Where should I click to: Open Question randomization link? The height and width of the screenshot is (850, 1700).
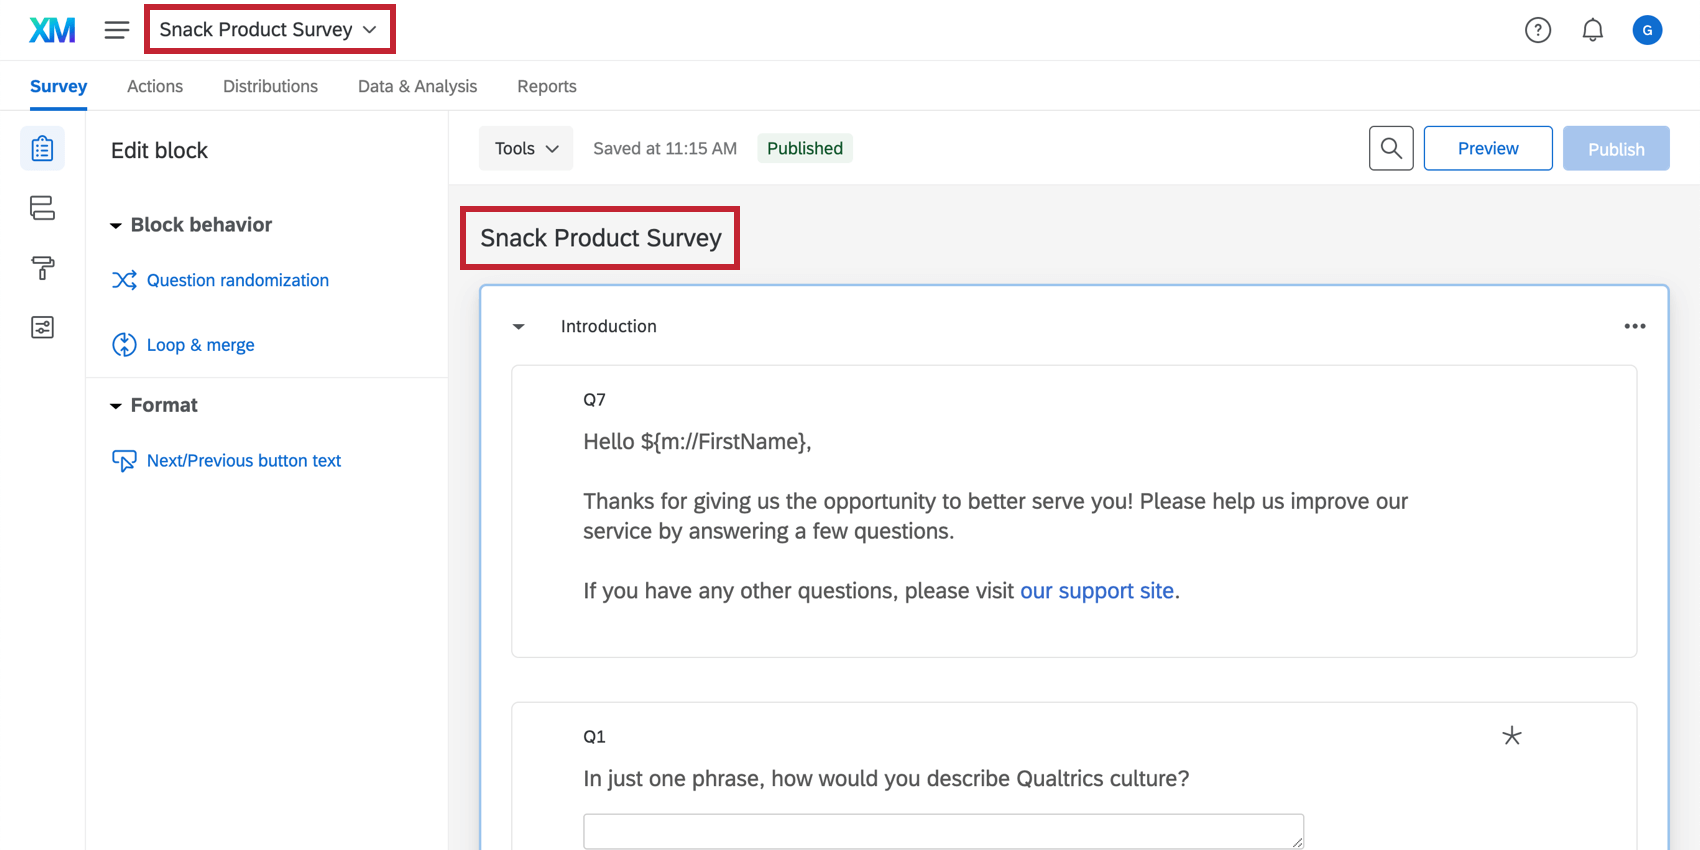237,280
